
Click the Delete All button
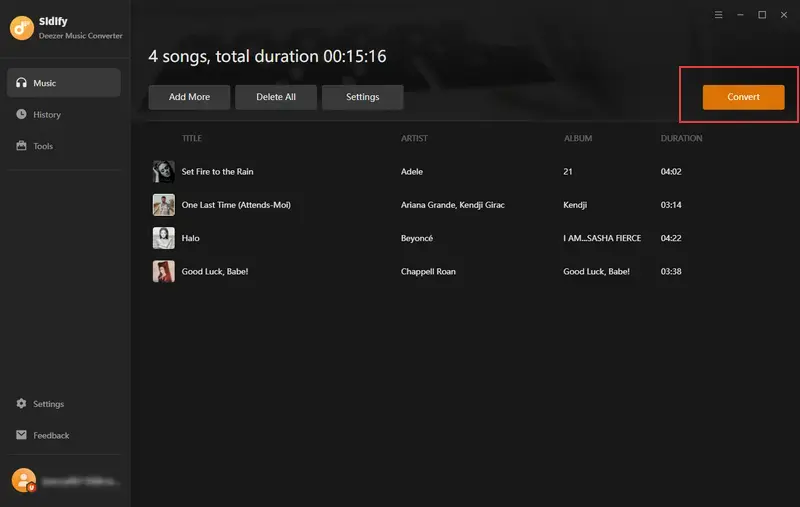pyautogui.click(x=276, y=97)
